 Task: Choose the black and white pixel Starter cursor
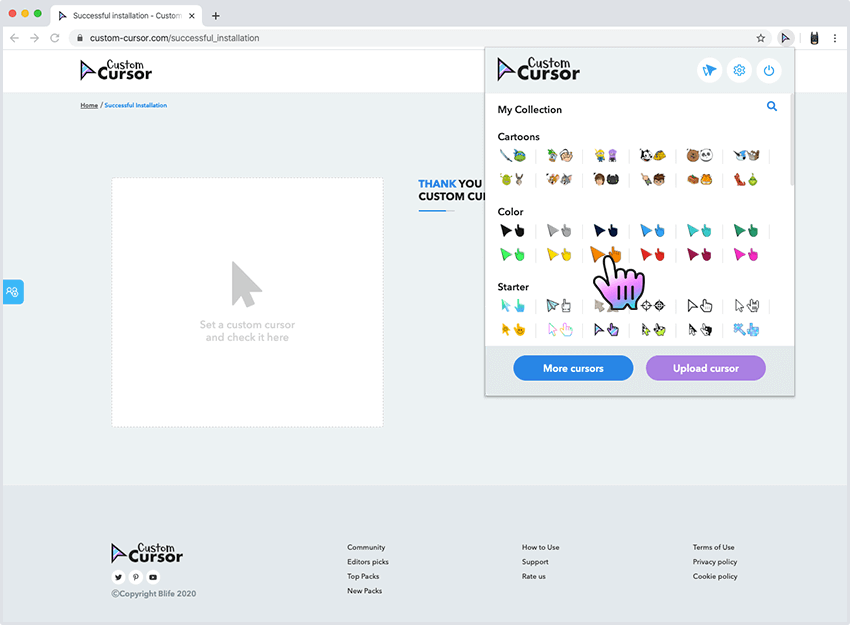(699, 330)
